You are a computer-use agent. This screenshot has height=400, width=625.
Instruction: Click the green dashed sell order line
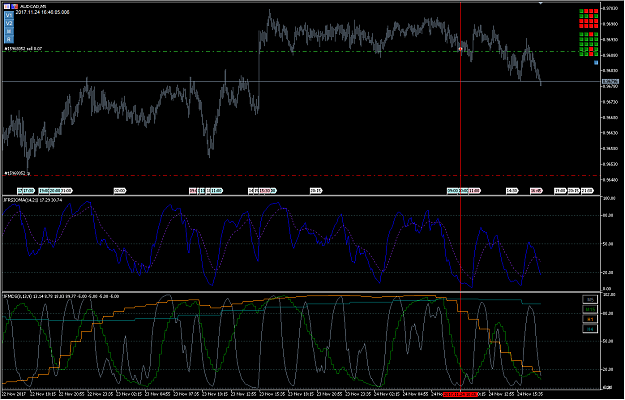299,51
